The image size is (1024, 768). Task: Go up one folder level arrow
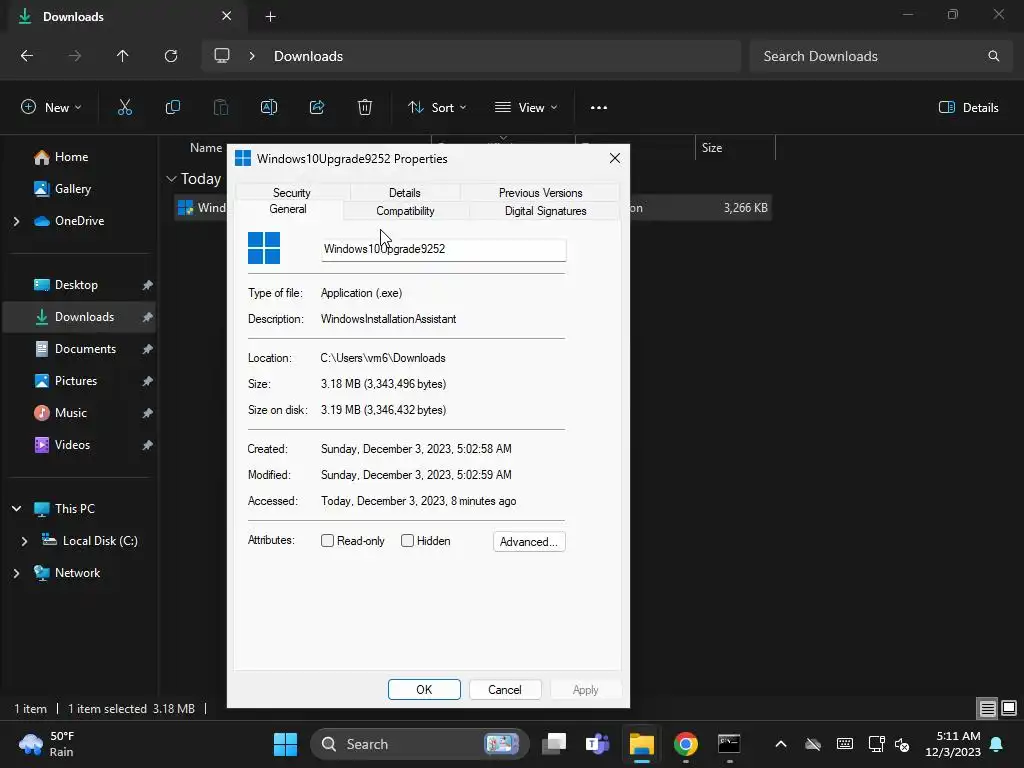123,56
